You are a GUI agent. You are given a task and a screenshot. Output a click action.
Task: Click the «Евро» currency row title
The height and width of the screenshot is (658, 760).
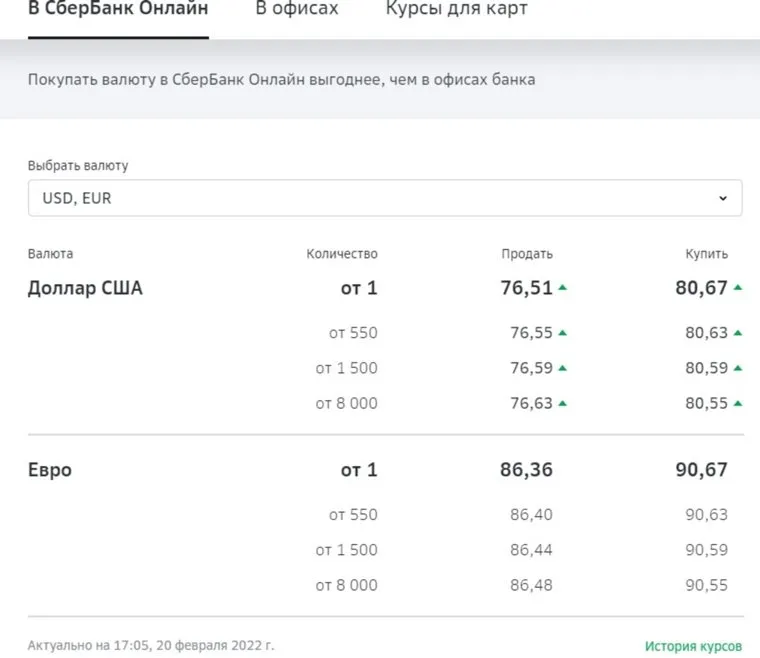pyautogui.click(x=50, y=470)
